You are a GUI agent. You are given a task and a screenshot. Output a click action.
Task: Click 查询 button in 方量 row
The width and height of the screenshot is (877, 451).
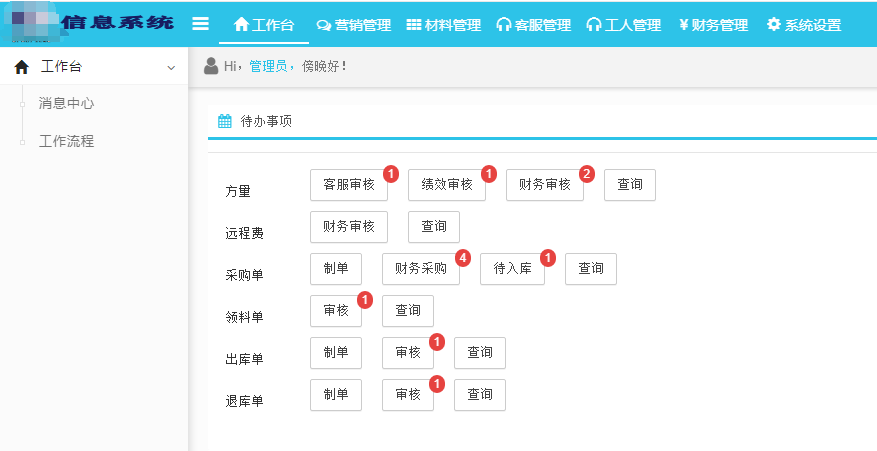[x=630, y=185]
